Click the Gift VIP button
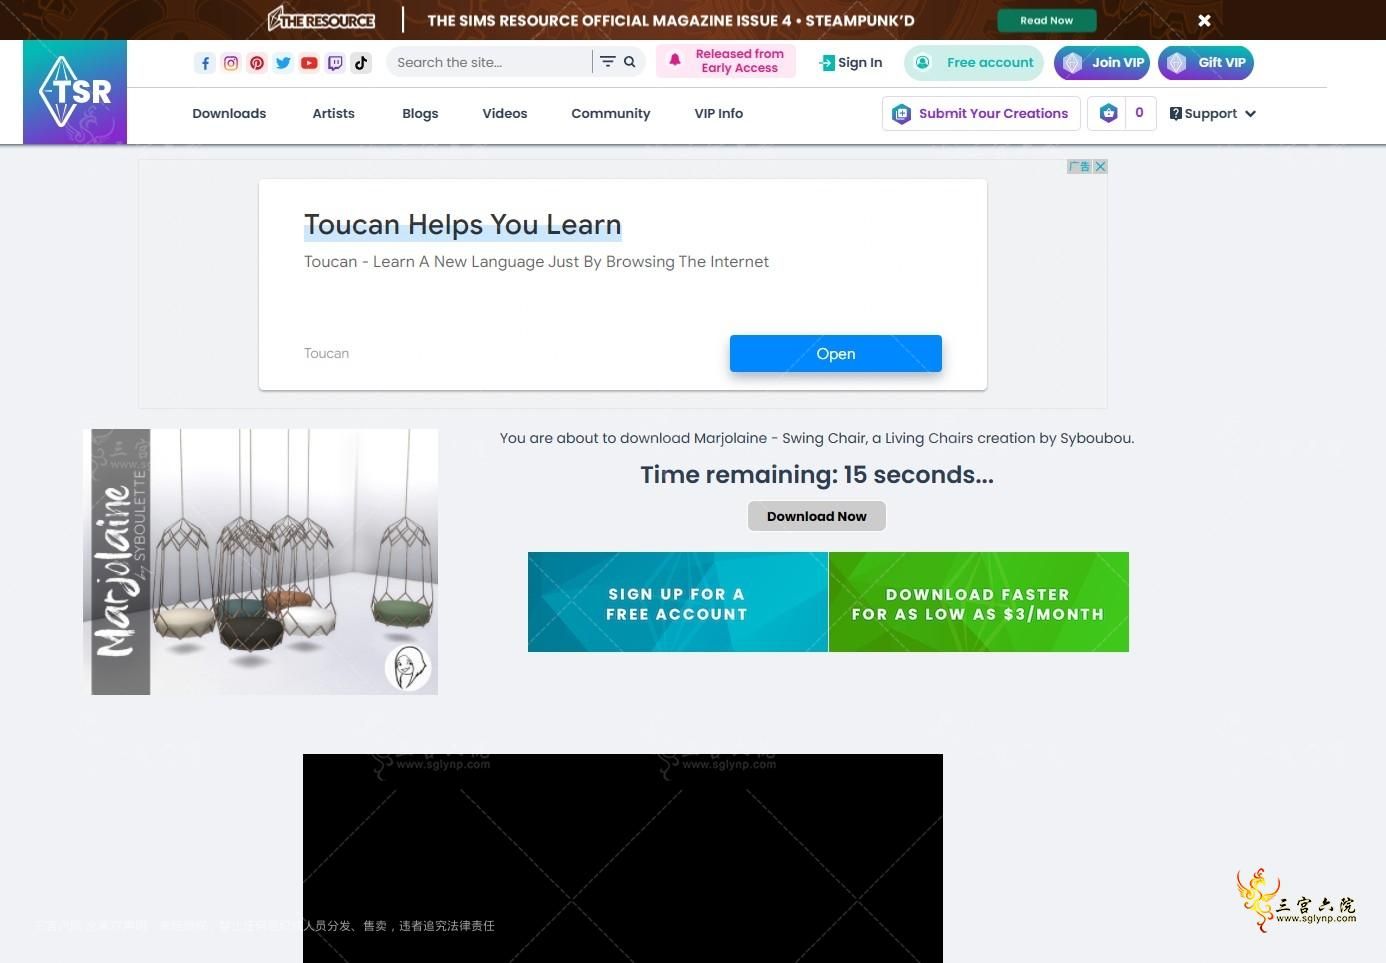Image resolution: width=1386 pixels, height=963 pixels. click(1206, 62)
